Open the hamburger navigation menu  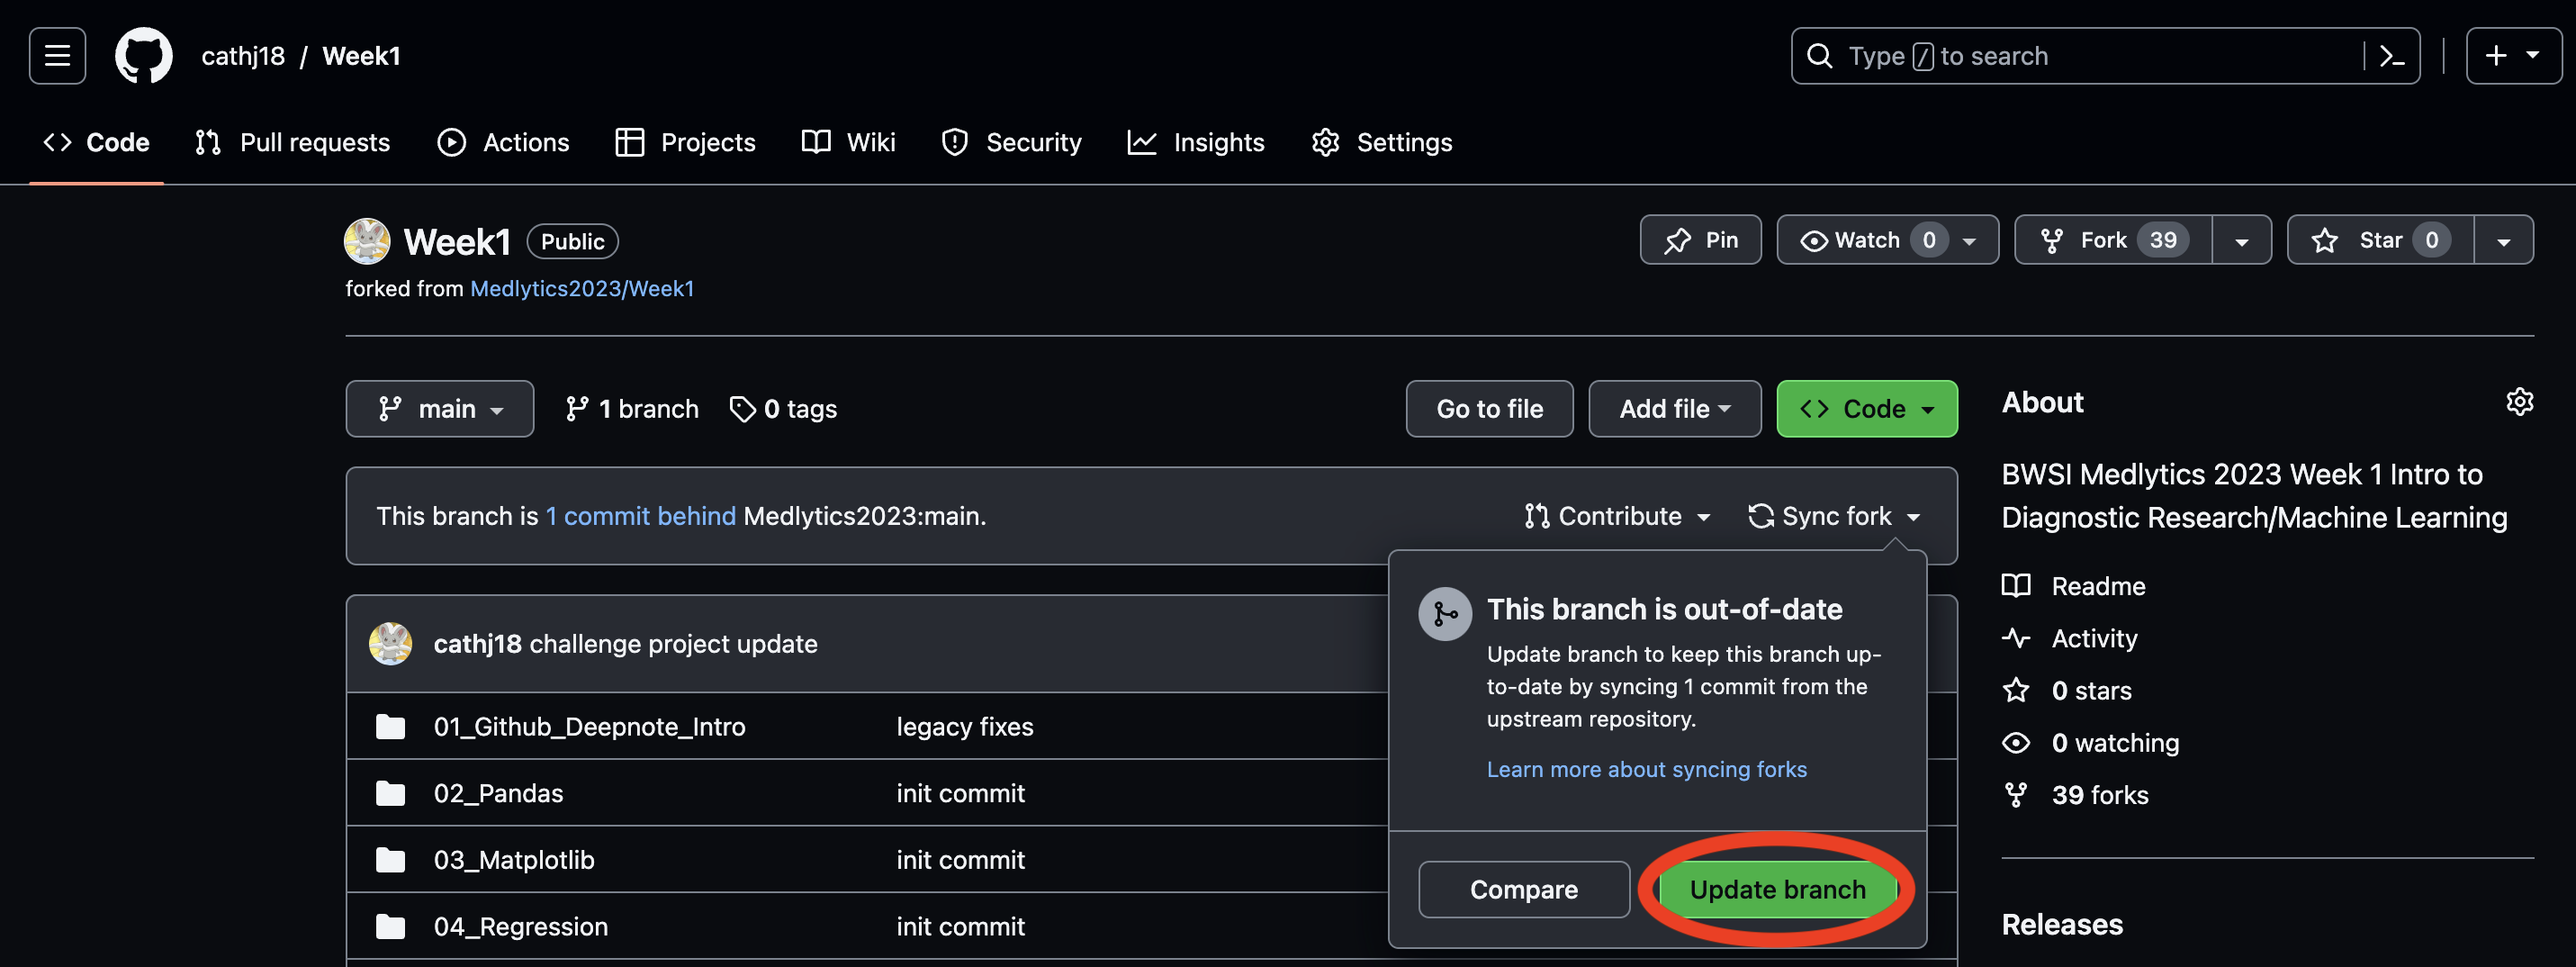pyautogui.click(x=57, y=56)
